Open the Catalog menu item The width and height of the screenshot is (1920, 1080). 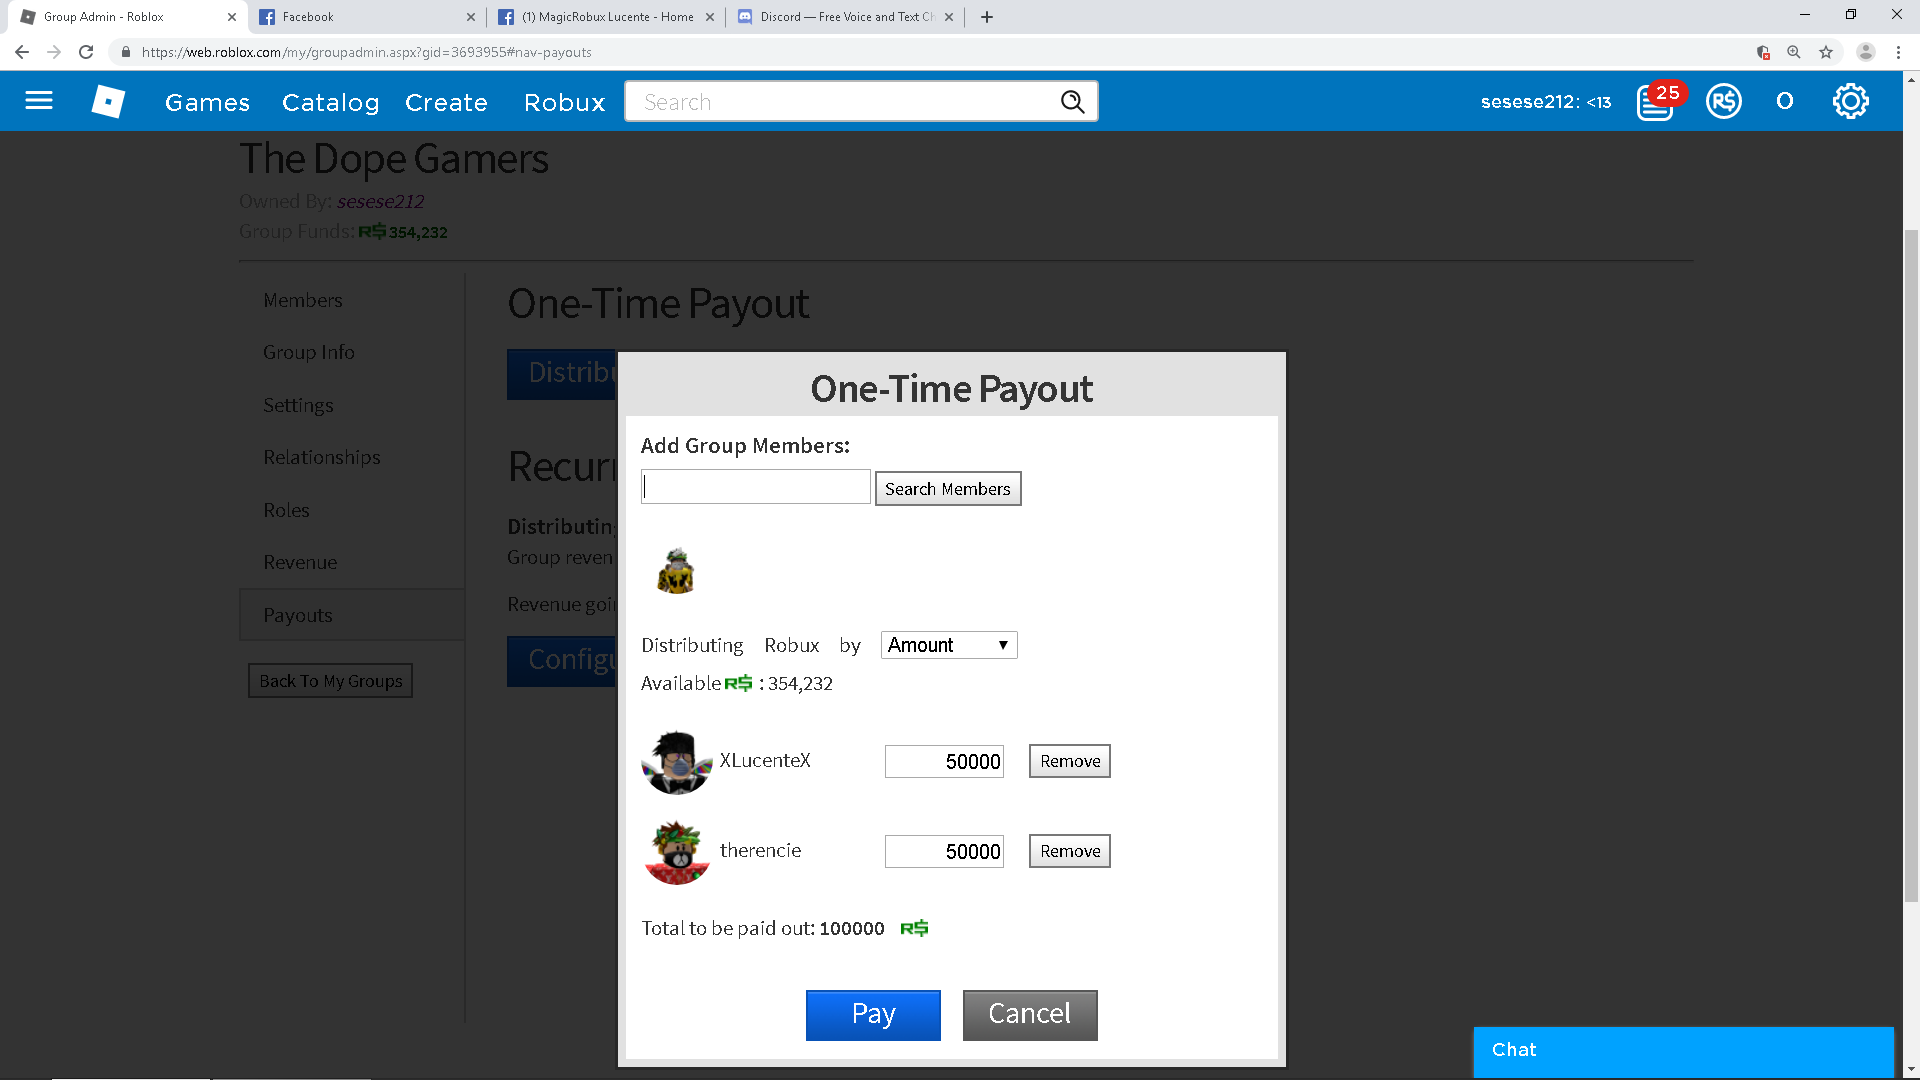pyautogui.click(x=331, y=102)
